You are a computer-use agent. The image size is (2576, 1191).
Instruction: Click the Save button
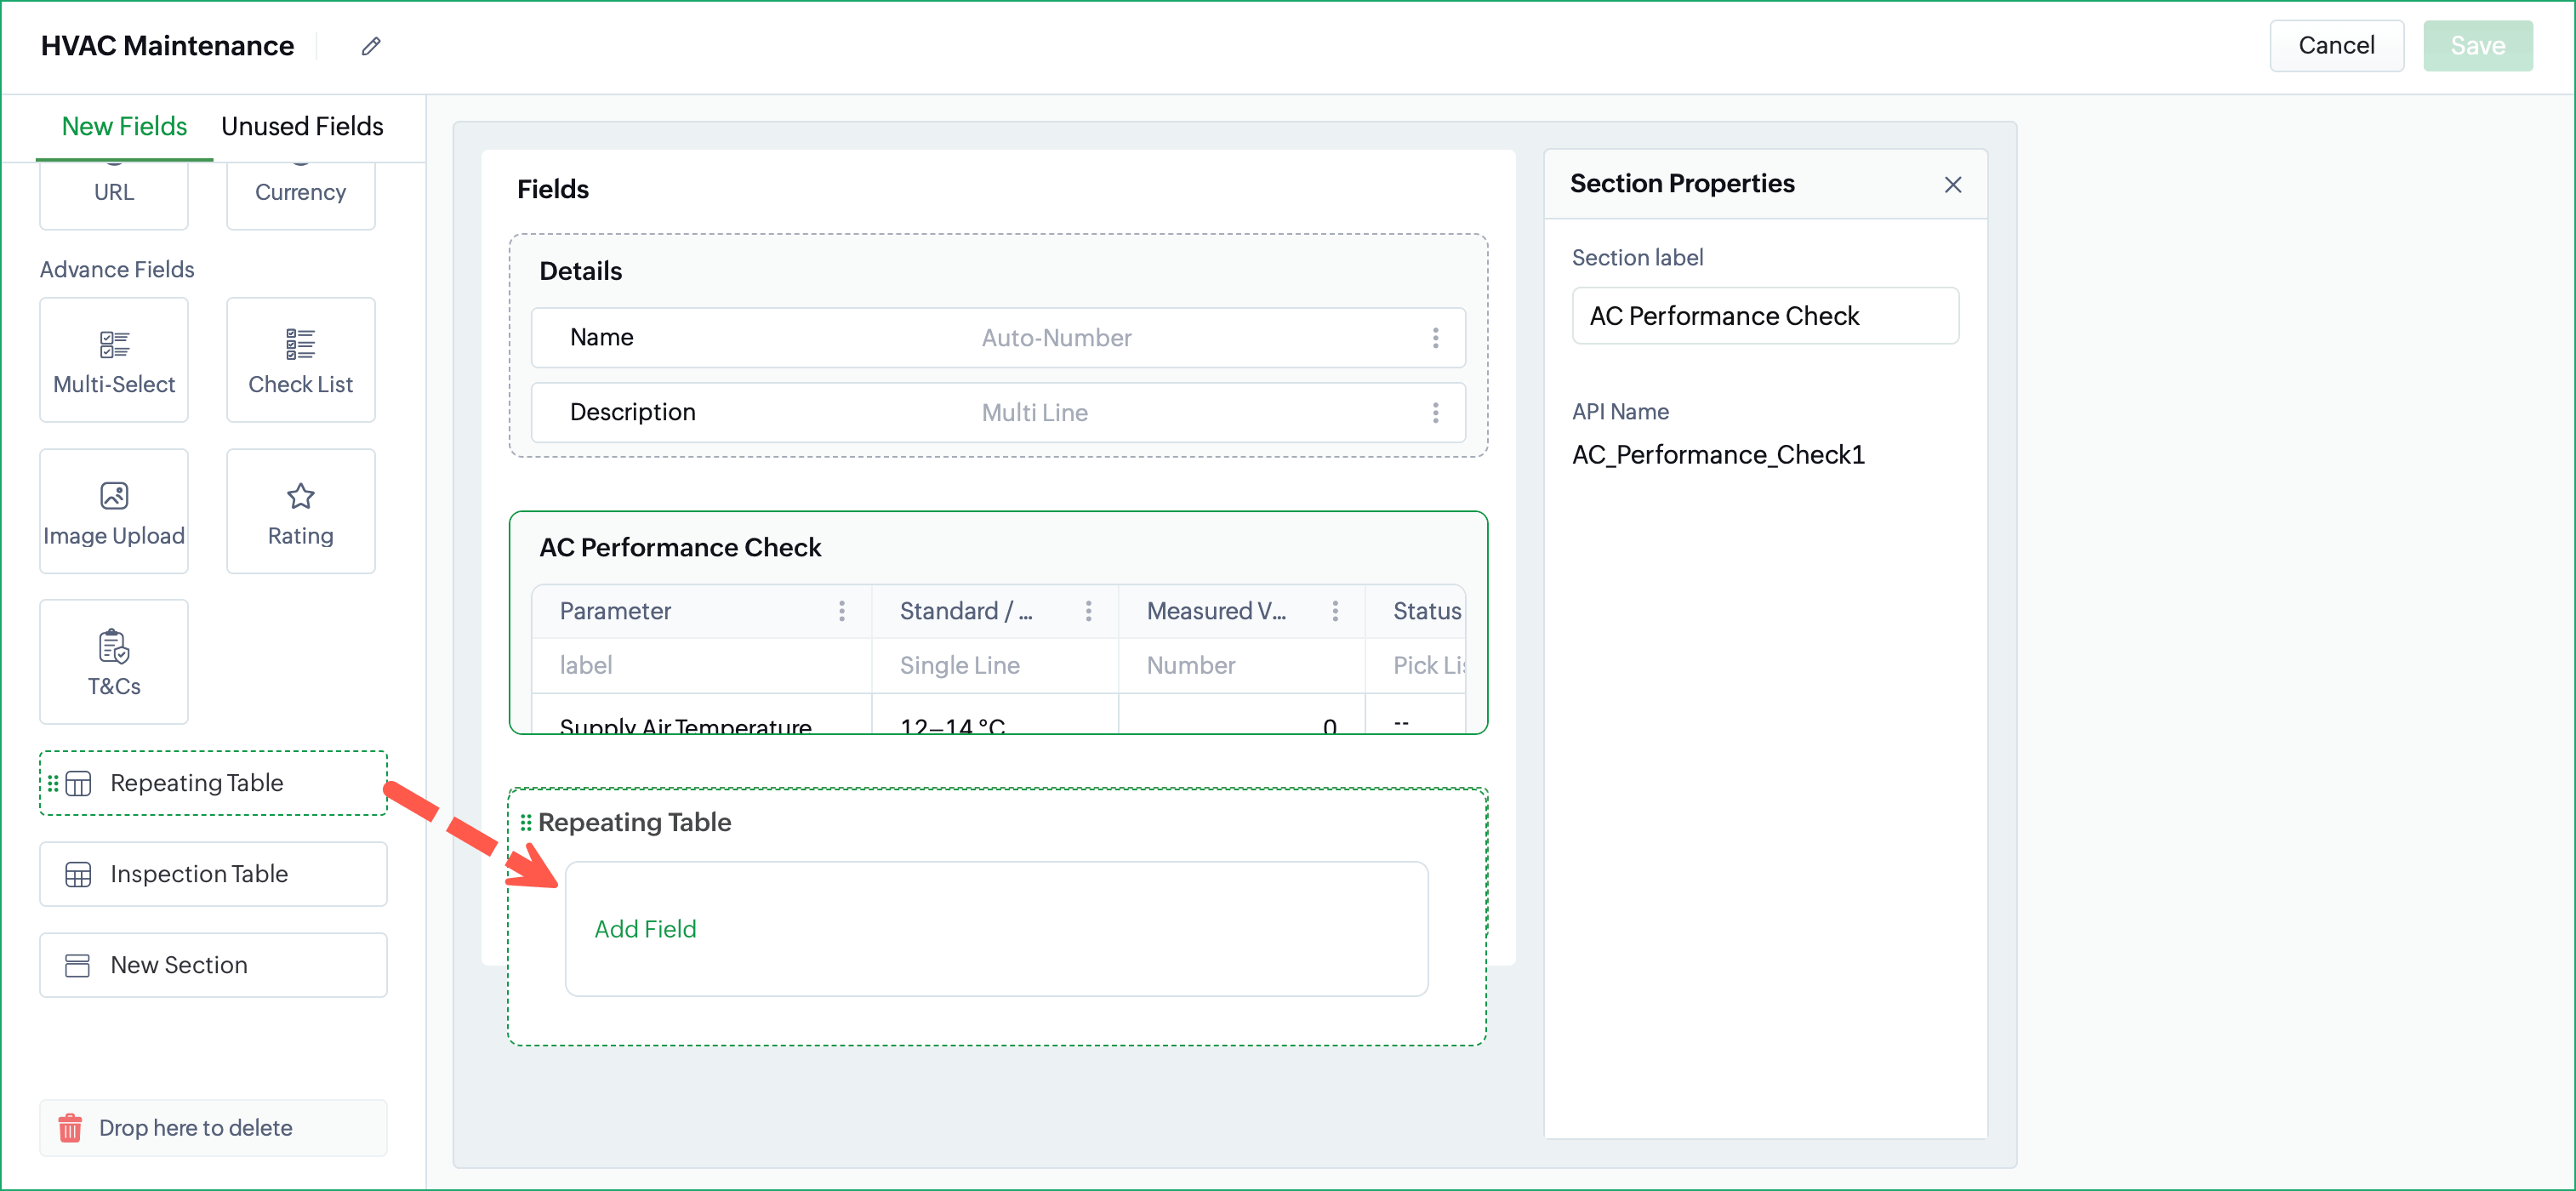coord(2477,45)
